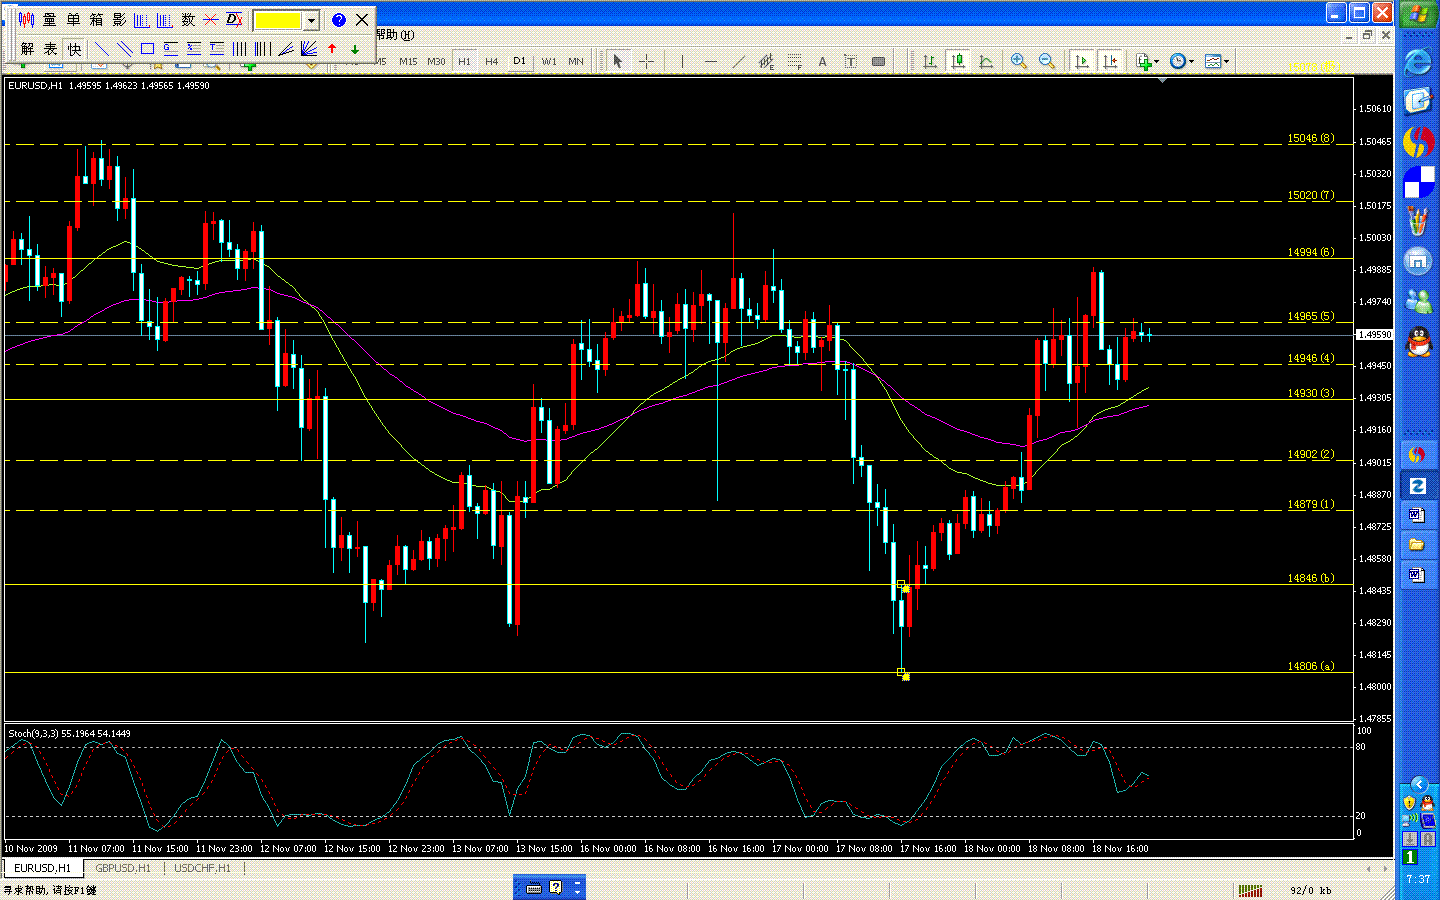Select the crosshair tool

tap(647, 62)
